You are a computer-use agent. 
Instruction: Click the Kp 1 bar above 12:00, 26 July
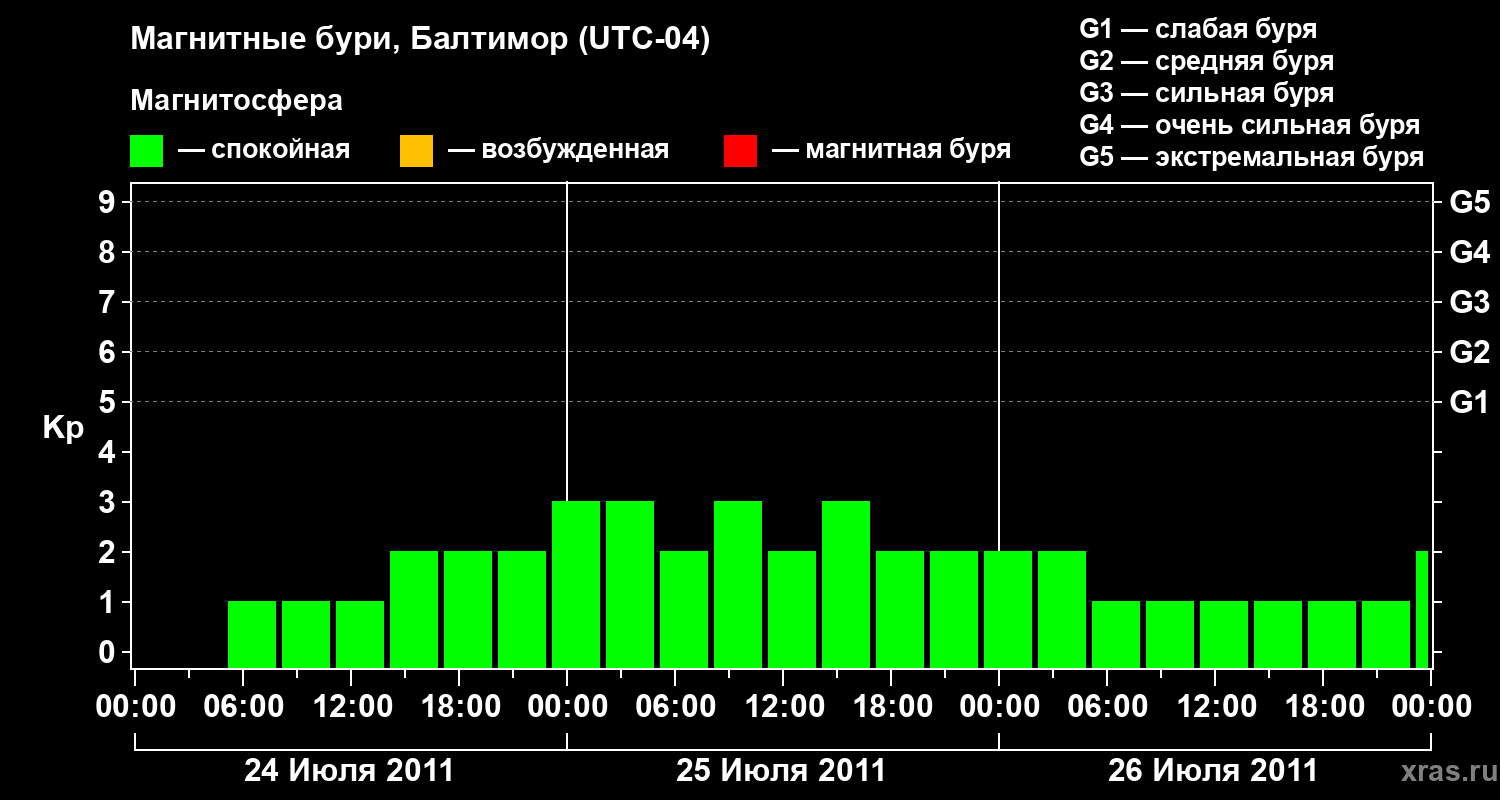[x=1224, y=634]
